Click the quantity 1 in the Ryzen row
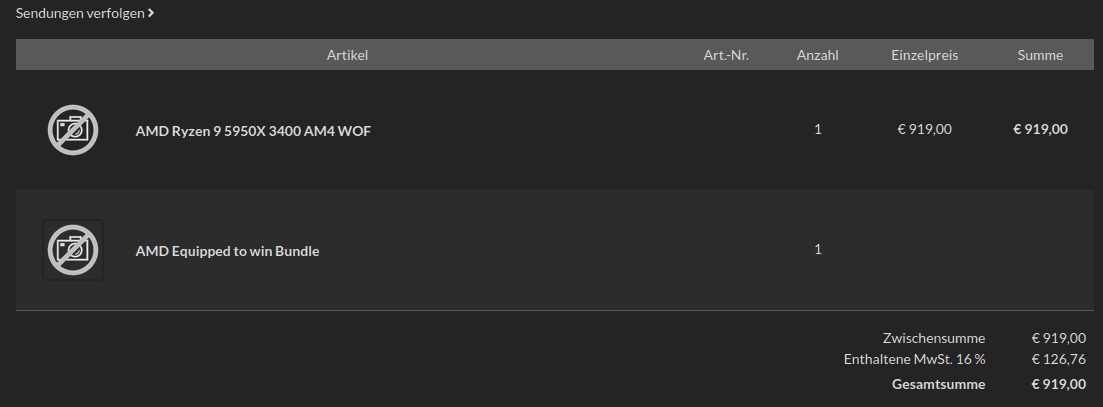Viewport: 1103px width, 407px height. tap(817, 129)
